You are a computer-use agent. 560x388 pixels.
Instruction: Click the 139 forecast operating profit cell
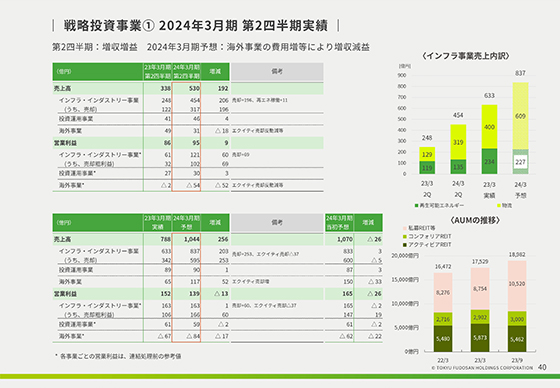(x=194, y=294)
